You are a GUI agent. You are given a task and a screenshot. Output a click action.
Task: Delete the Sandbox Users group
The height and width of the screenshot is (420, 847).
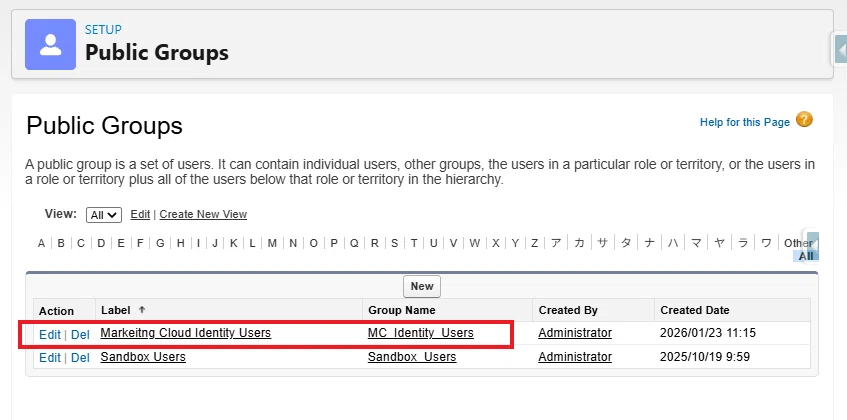80,357
